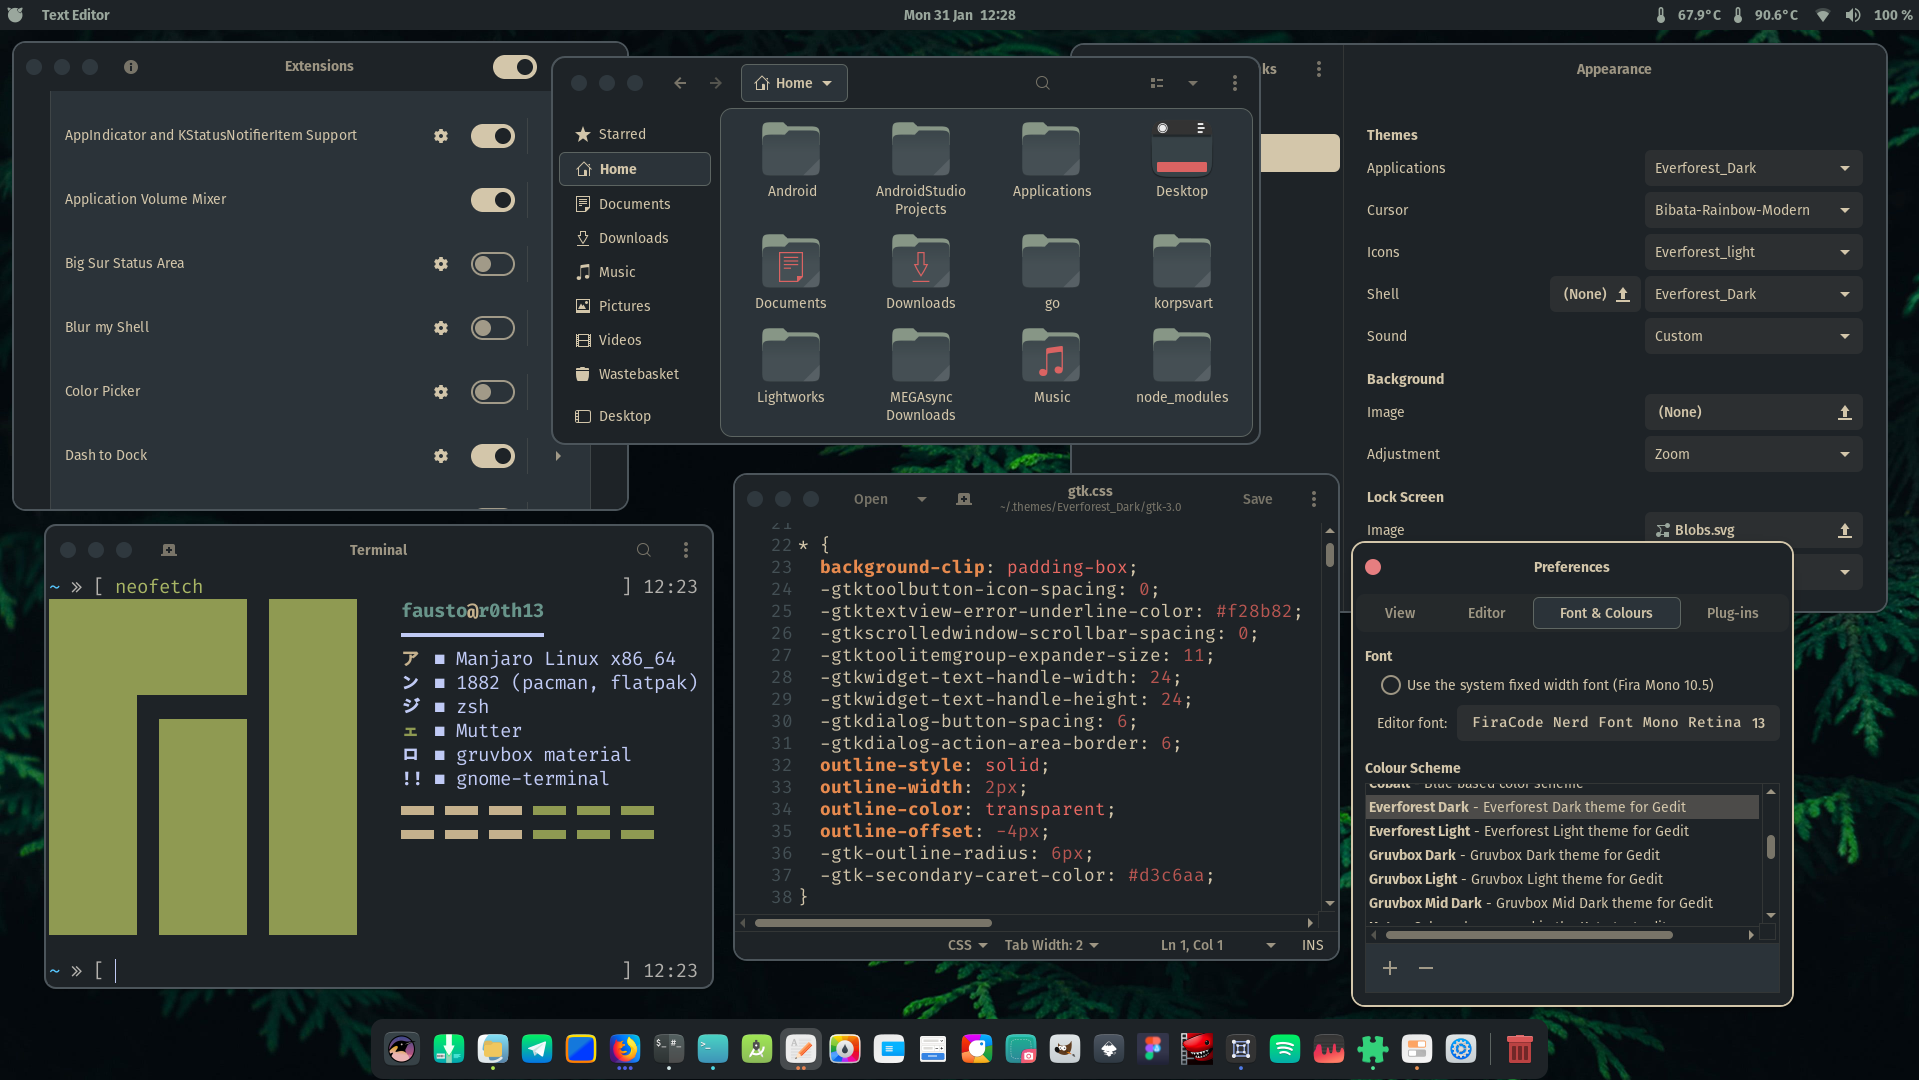Click new document icon in gedit header

point(964,499)
